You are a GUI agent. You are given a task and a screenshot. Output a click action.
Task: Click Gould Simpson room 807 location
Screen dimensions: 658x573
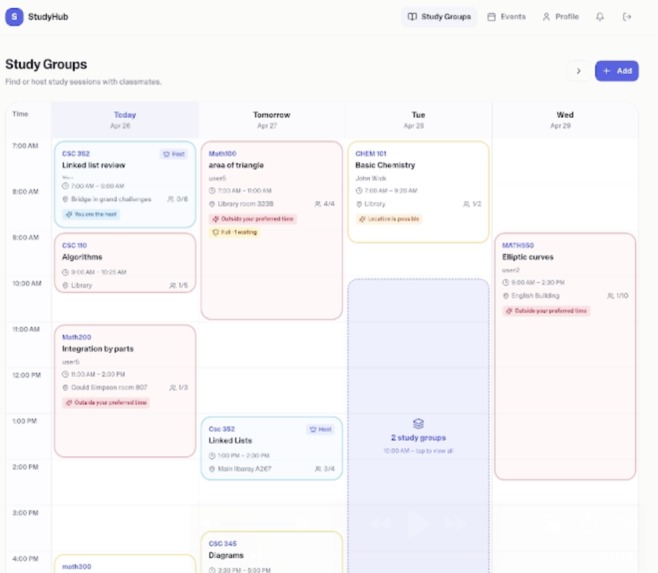pos(105,387)
